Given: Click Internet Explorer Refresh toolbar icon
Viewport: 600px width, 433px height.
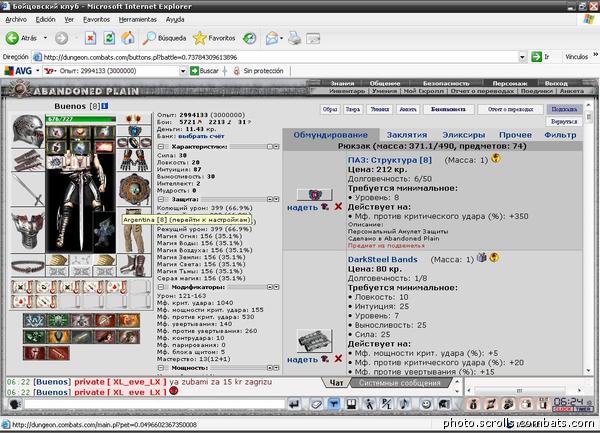Looking at the screenshot, I should click(x=109, y=38).
